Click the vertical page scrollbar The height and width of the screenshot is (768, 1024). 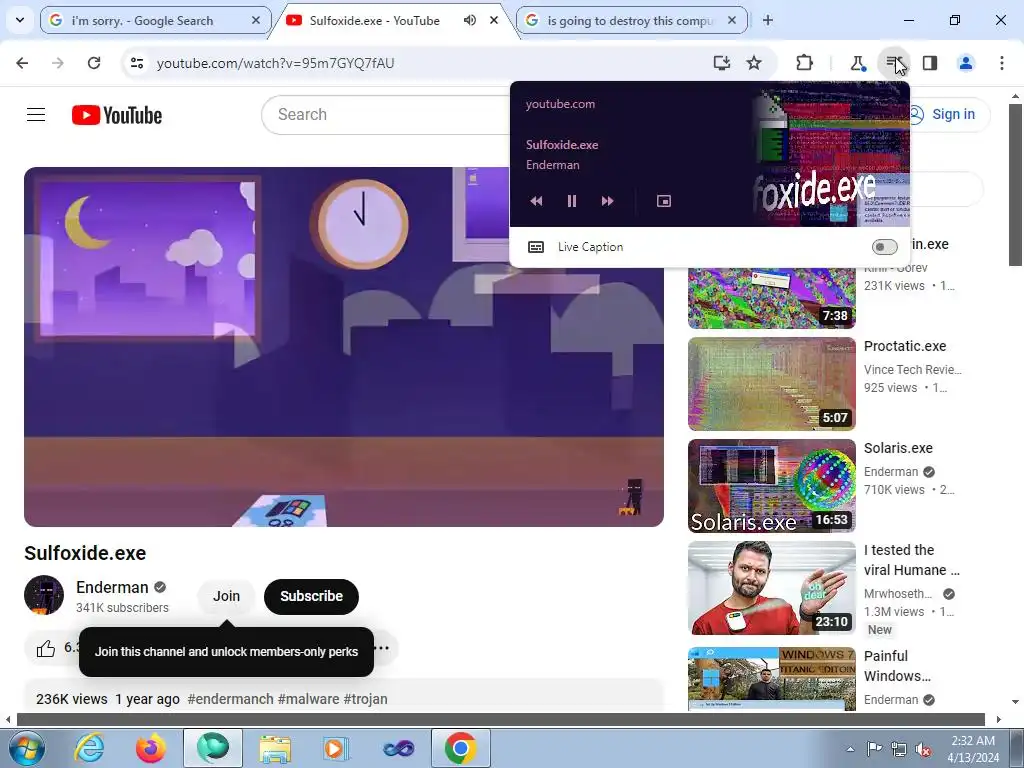tap(1015, 184)
